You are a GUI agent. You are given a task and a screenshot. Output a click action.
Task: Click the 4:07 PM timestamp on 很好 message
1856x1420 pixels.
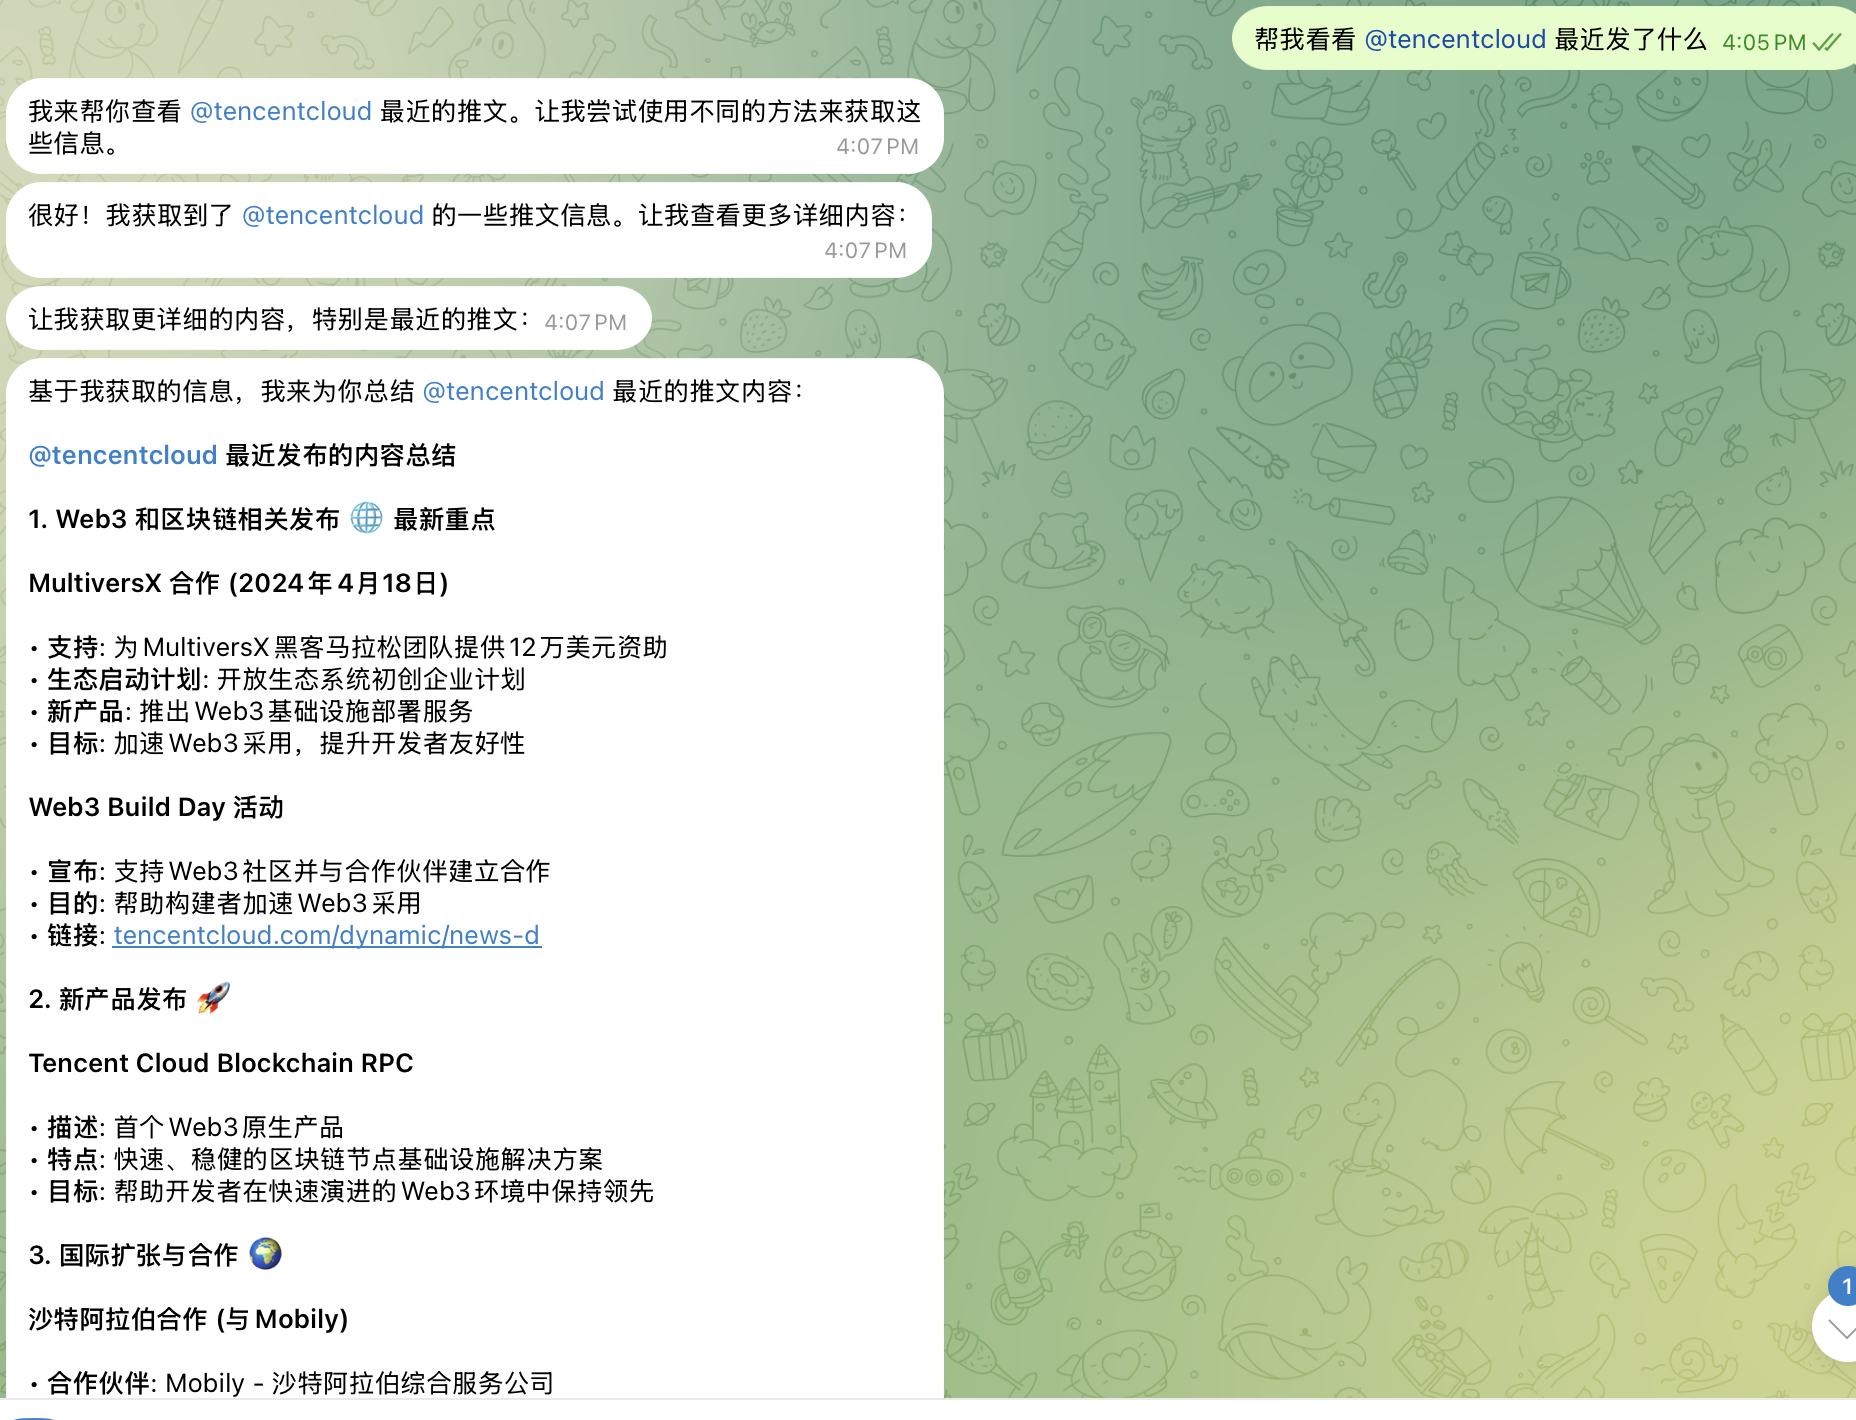click(x=864, y=250)
